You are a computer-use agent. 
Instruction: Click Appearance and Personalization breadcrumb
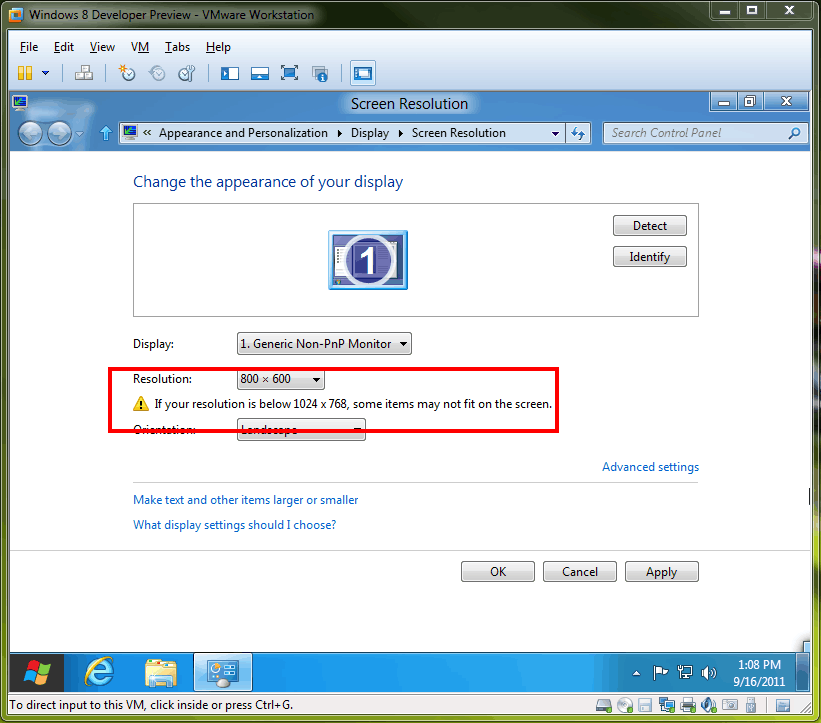pos(243,133)
